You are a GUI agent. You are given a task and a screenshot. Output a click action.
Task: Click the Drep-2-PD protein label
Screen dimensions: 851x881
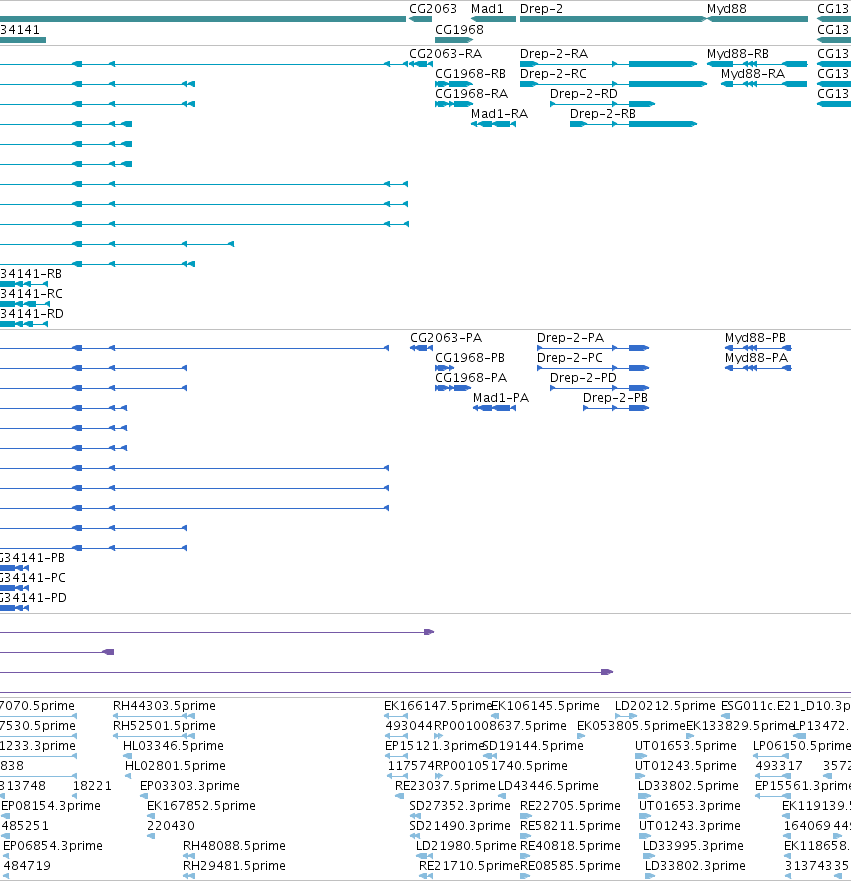click(x=583, y=378)
